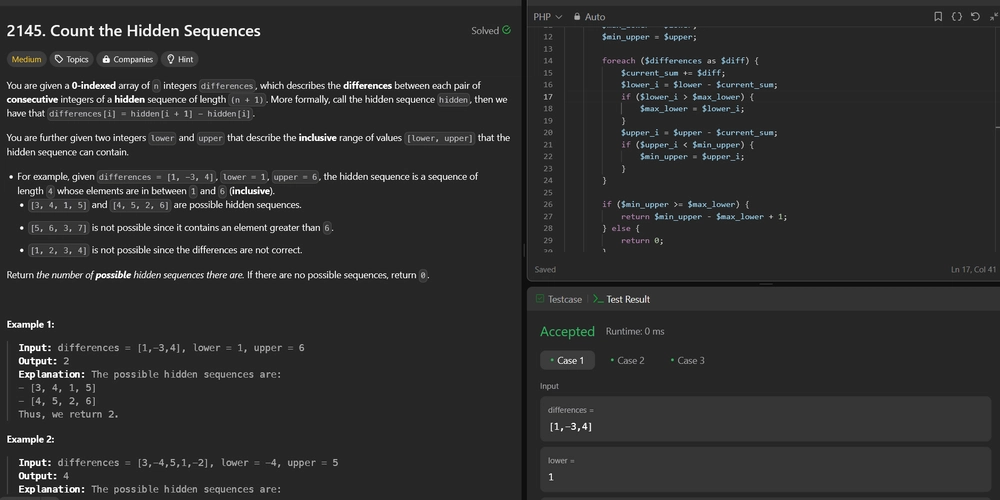The image size is (1000, 500).
Task: Click the Companies lock icon
Action: coord(106,59)
